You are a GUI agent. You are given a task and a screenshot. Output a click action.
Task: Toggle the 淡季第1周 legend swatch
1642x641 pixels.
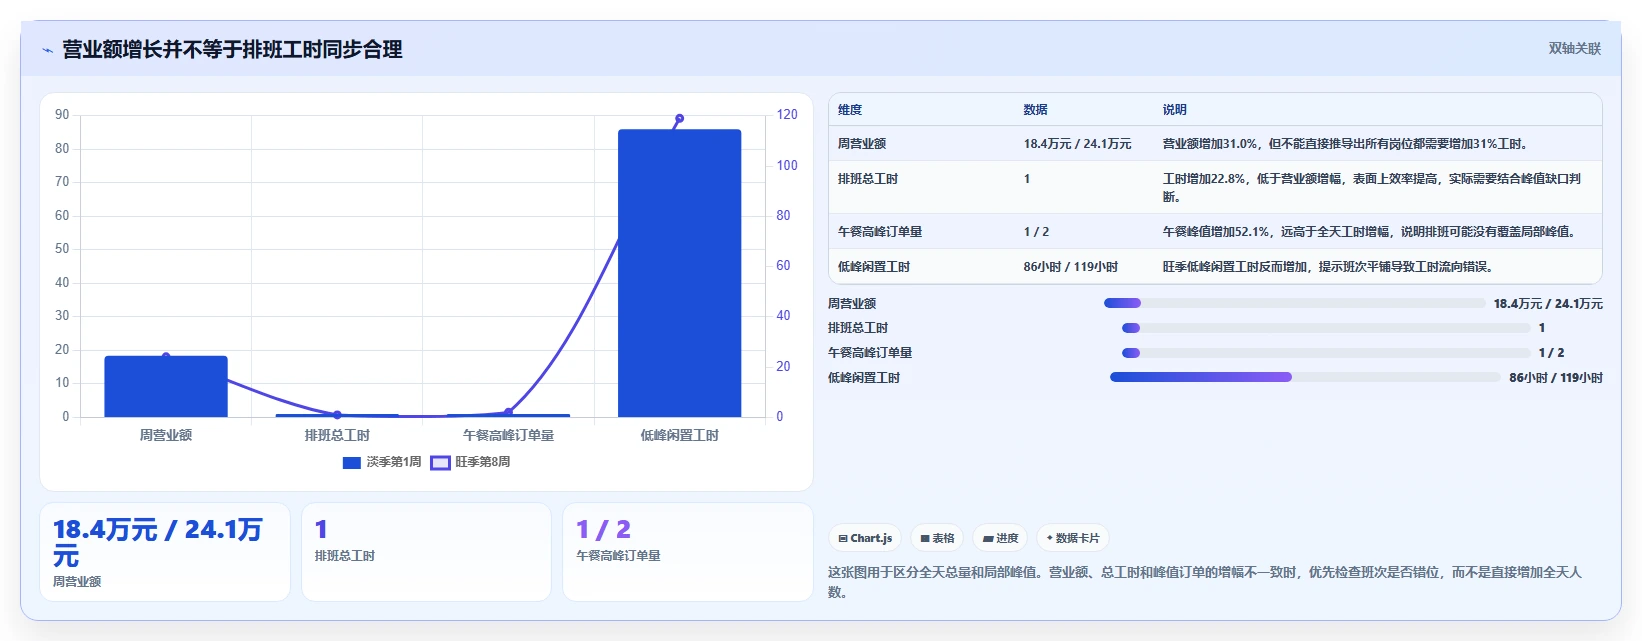351,462
